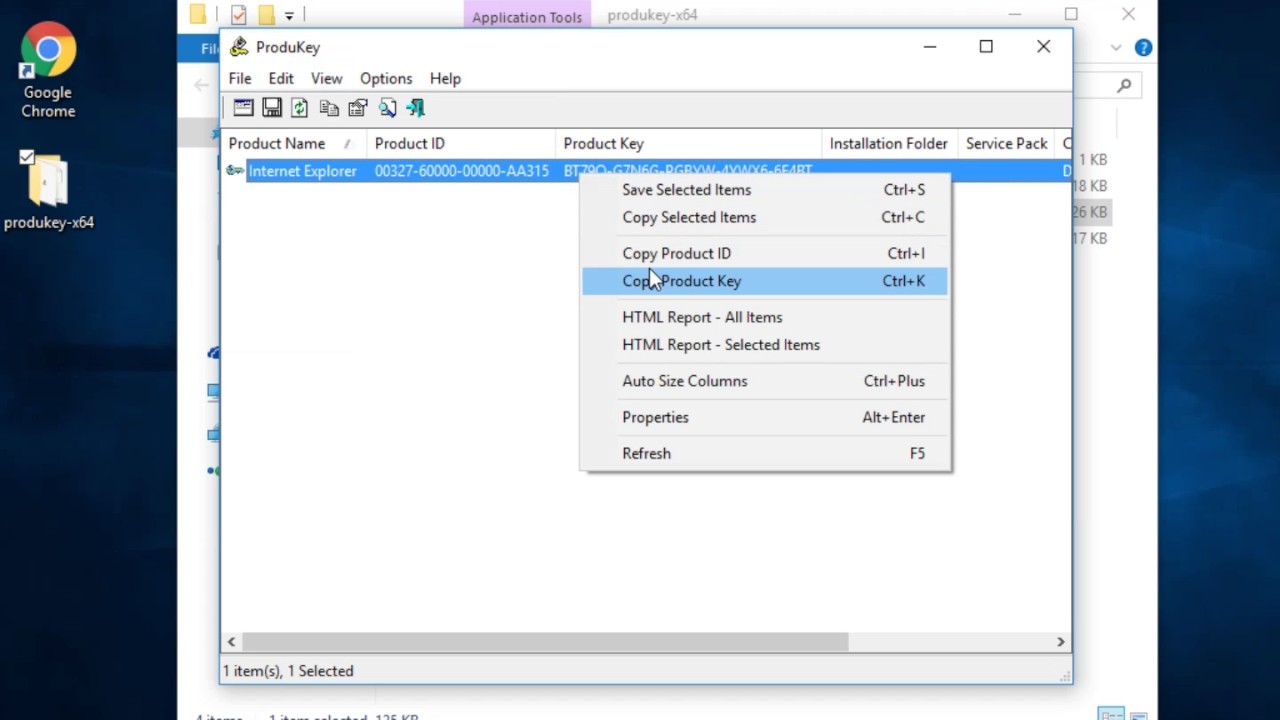Open the View menu in ProduKey
This screenshot has width=1280, height=720.
click(326, 78)
